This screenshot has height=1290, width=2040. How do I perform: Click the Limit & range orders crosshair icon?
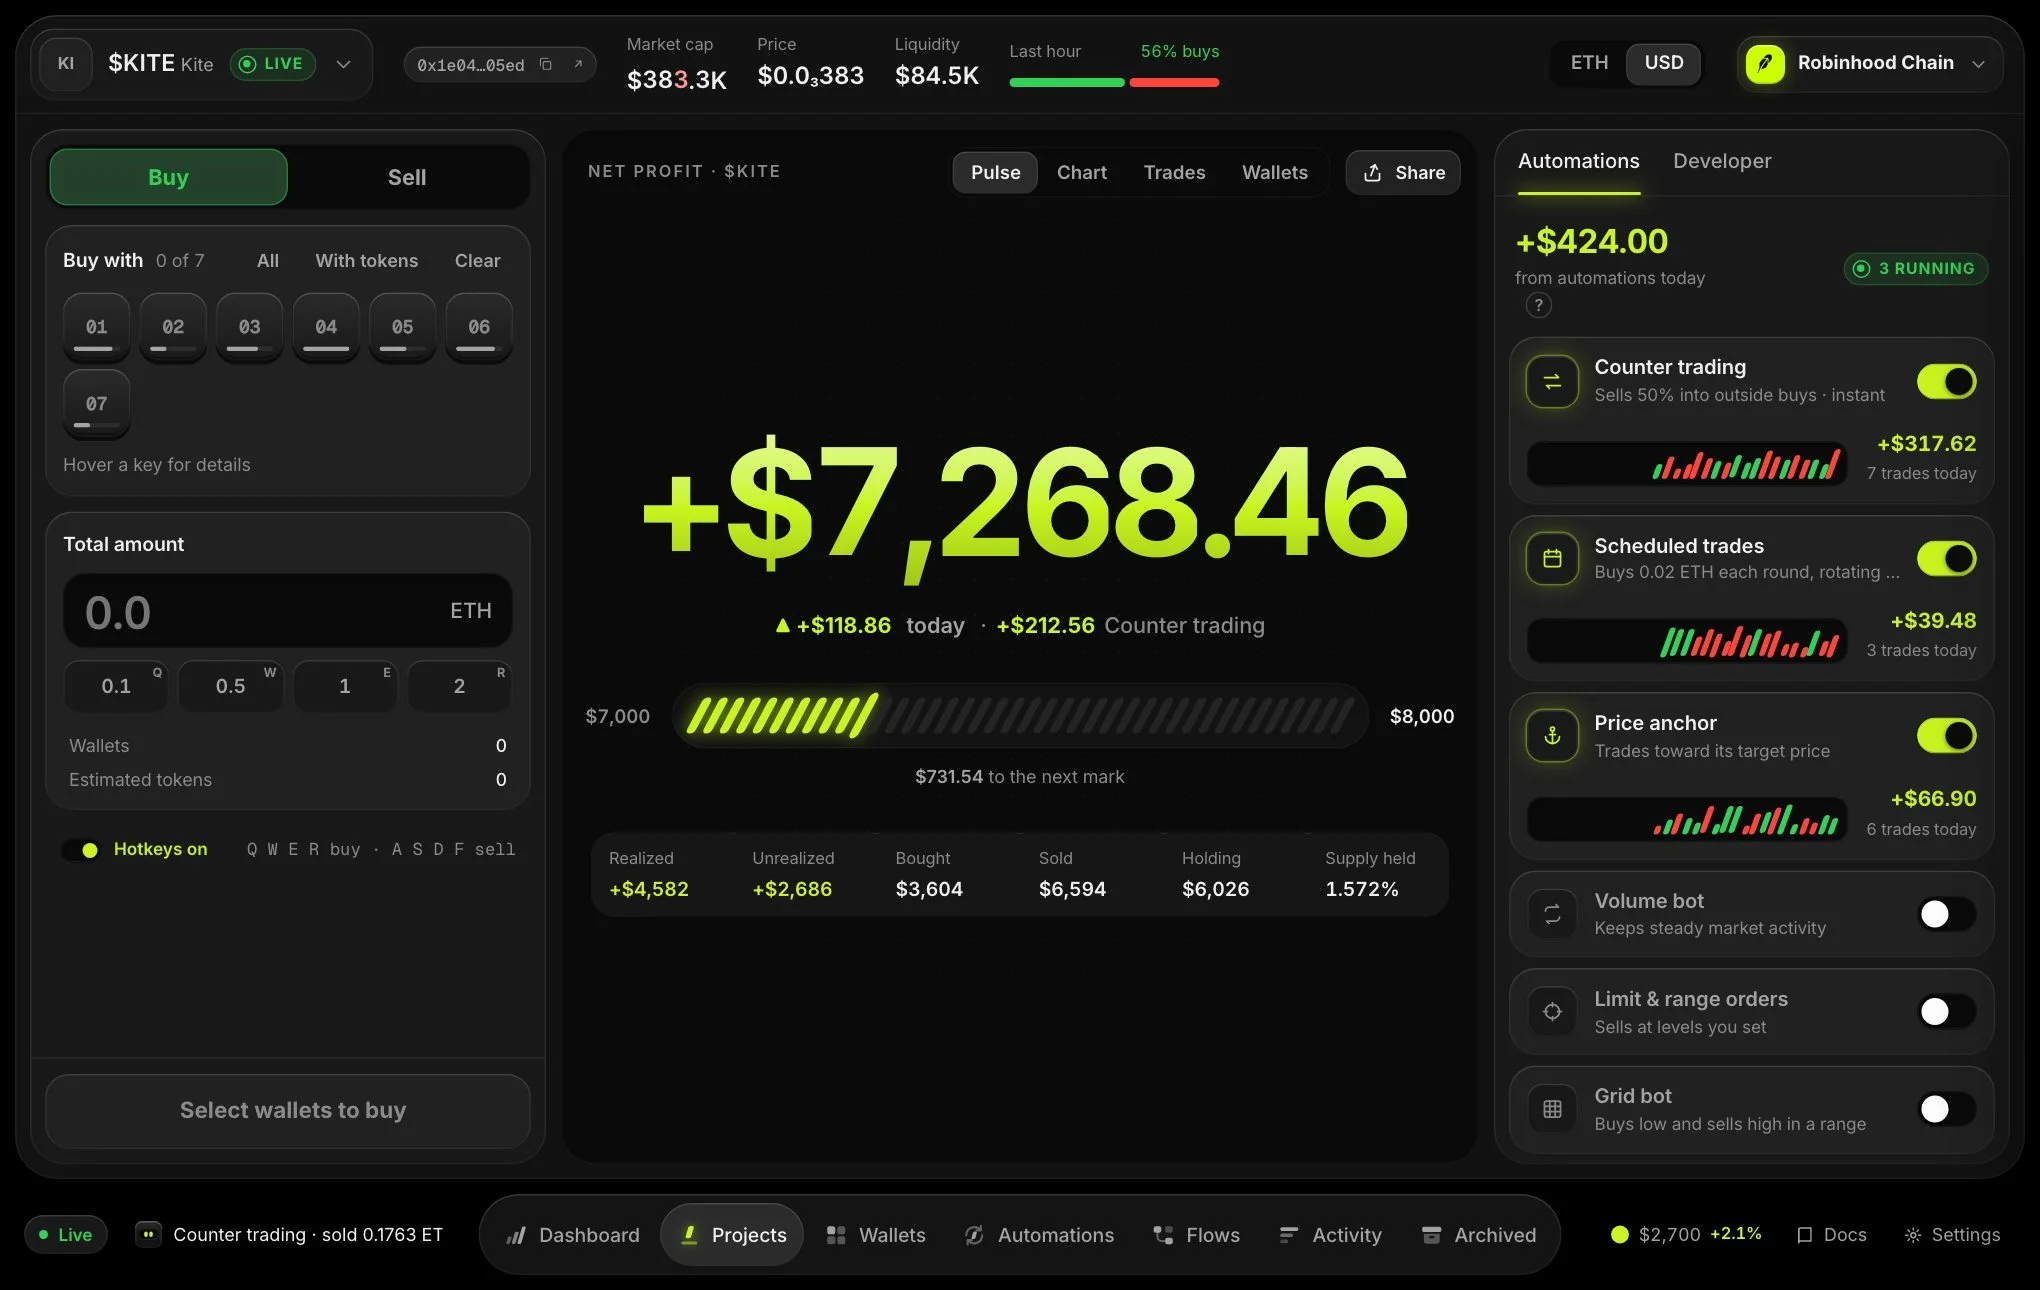pyautogui.click(x=1552, y=1012)
